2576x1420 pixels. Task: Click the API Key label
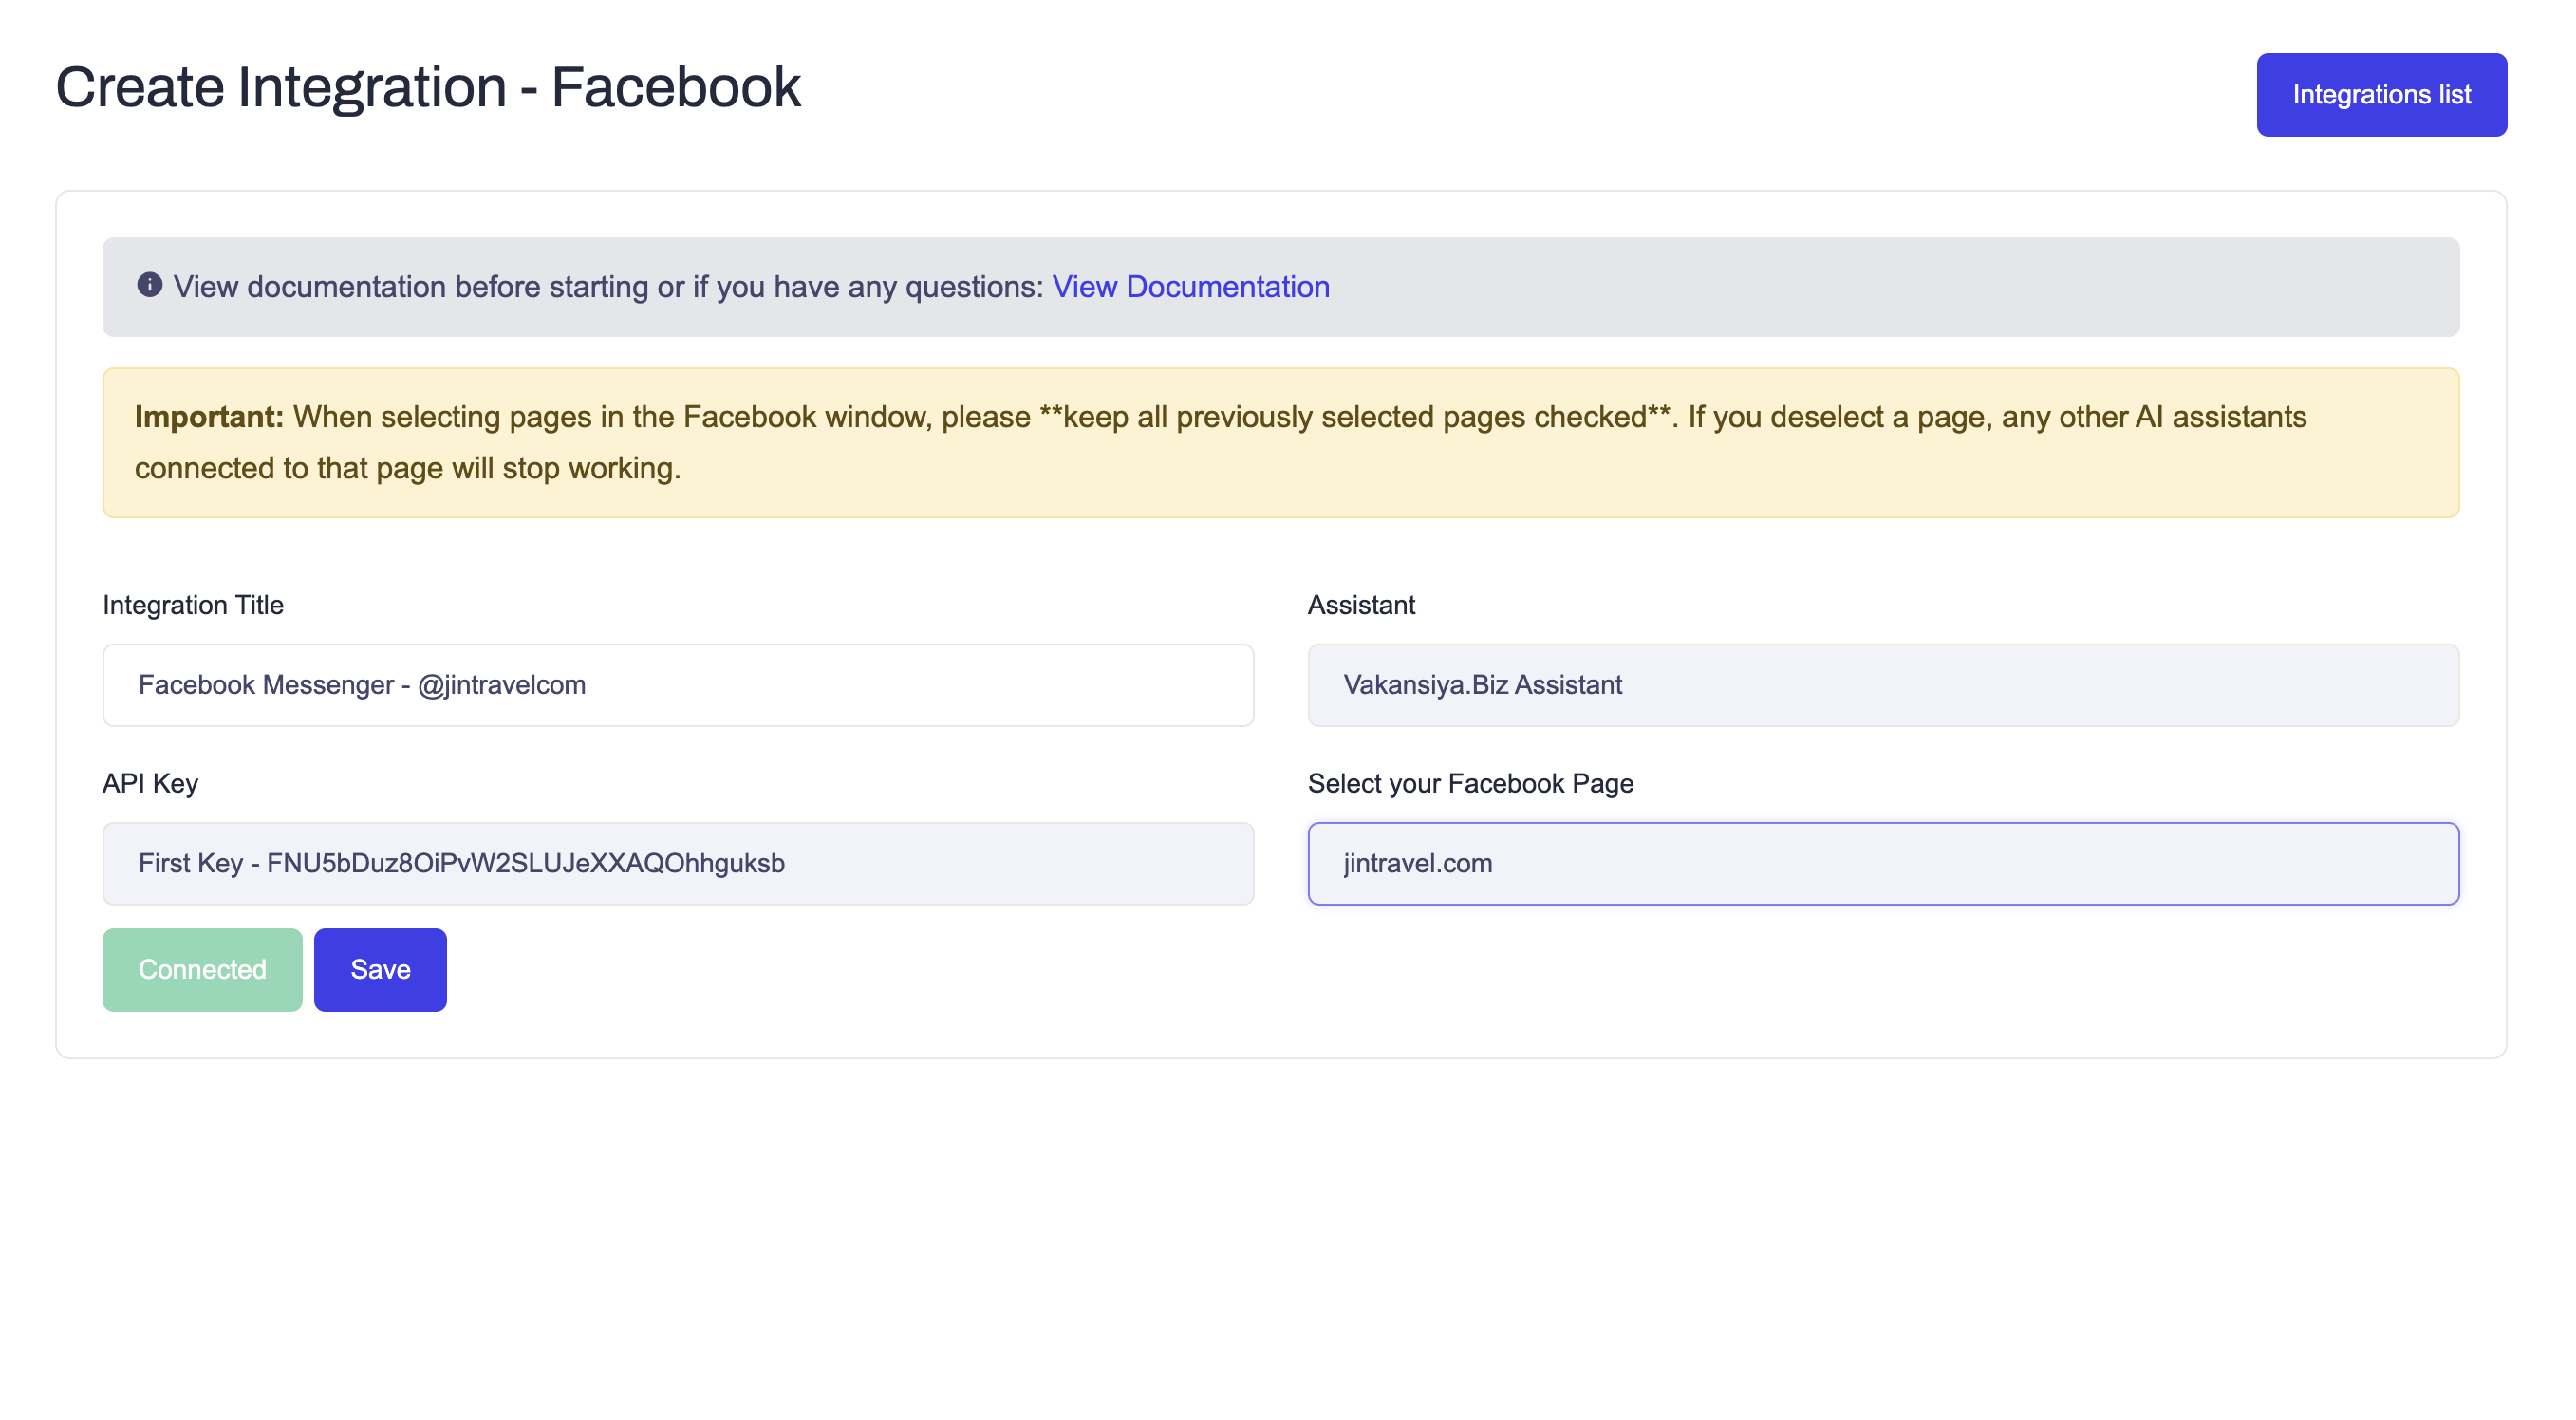[150, 783]
